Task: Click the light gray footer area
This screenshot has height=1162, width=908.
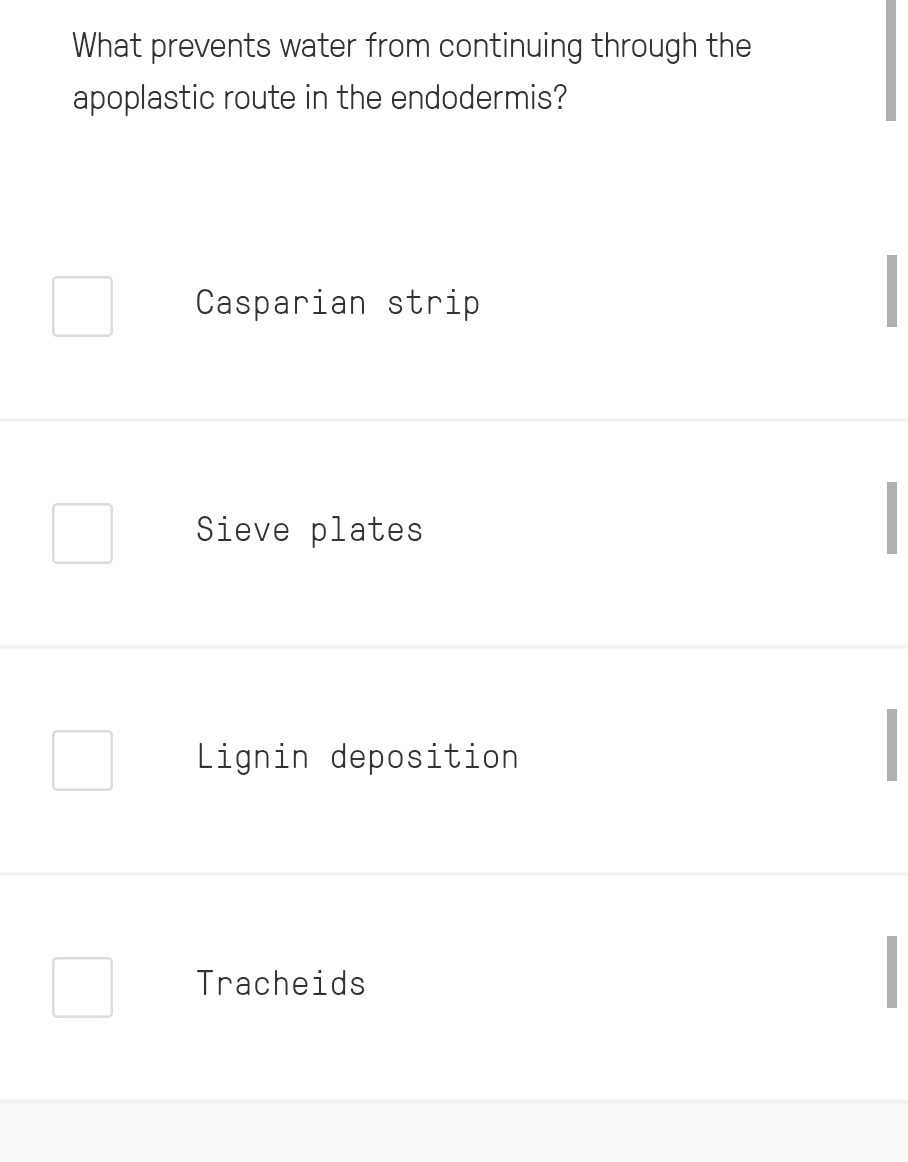Action: [x=454, y=1134]
